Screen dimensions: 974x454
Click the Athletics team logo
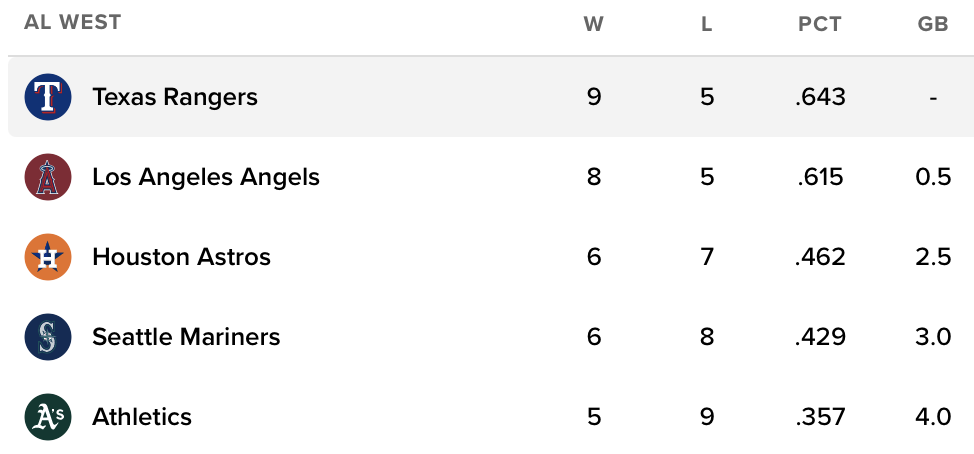pos(48,417)
